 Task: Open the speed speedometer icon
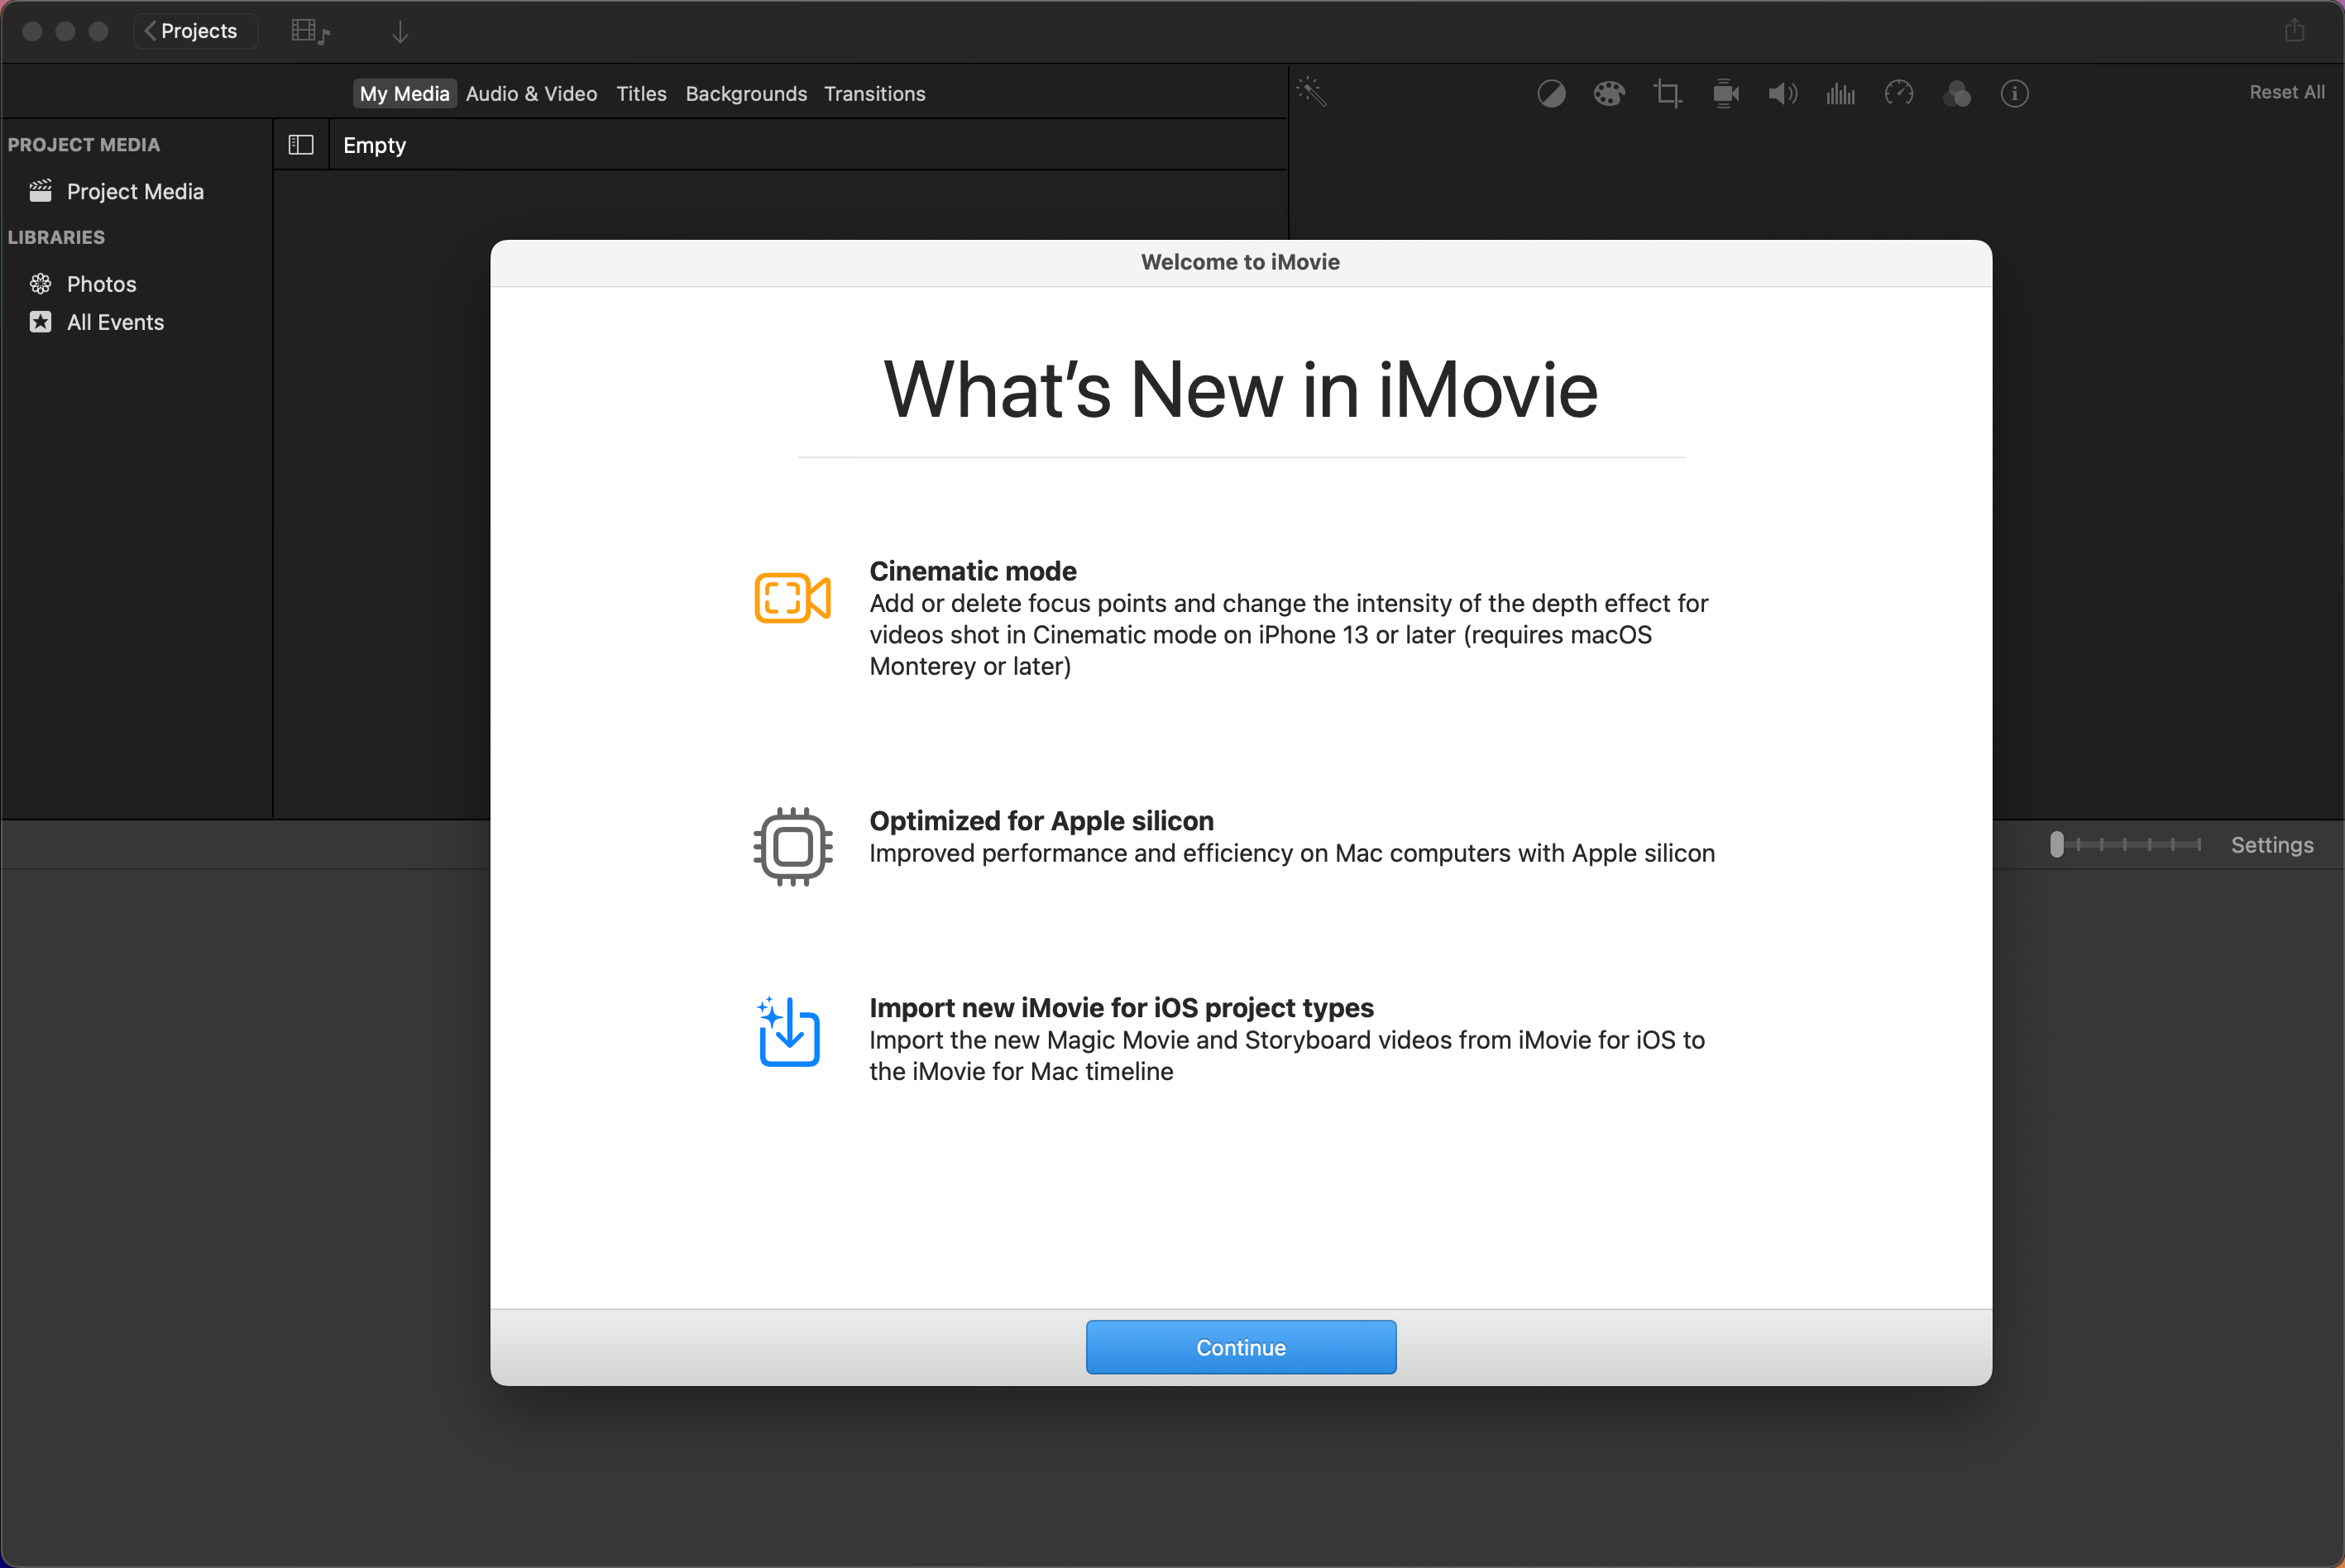click(1898, 94)
